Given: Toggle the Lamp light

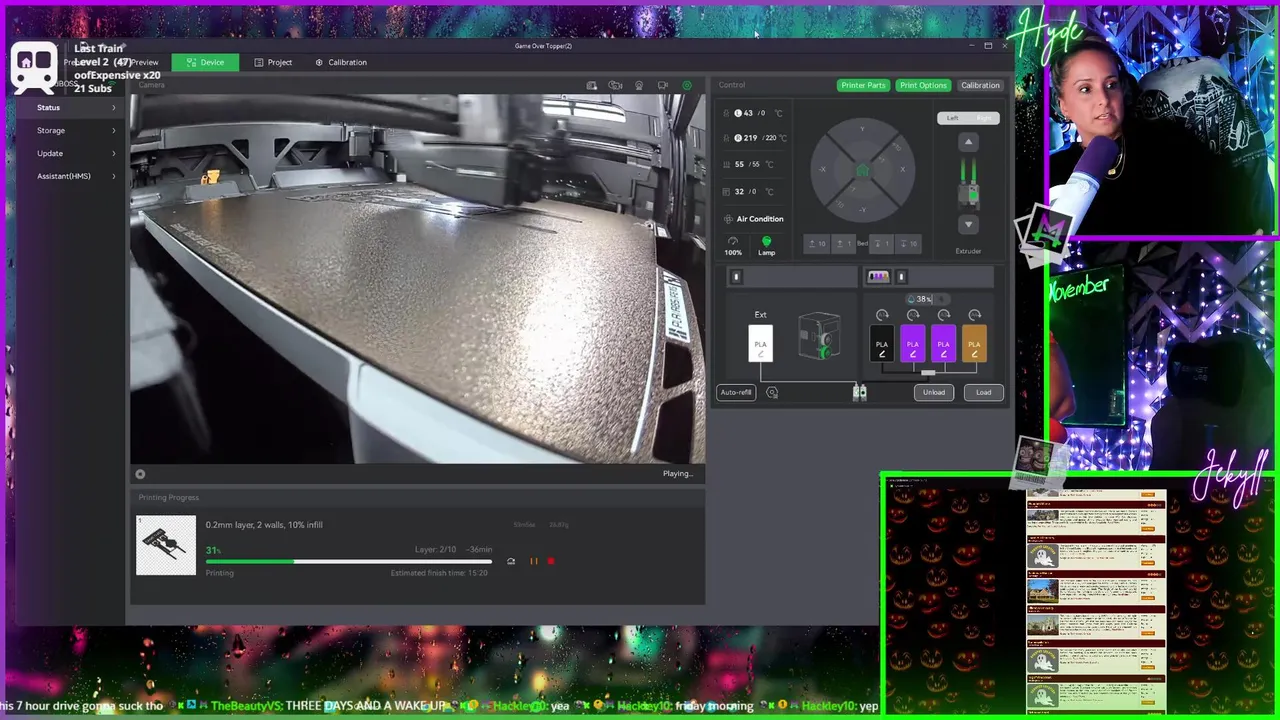Looking at the screenshot, I should click(767, 245).
